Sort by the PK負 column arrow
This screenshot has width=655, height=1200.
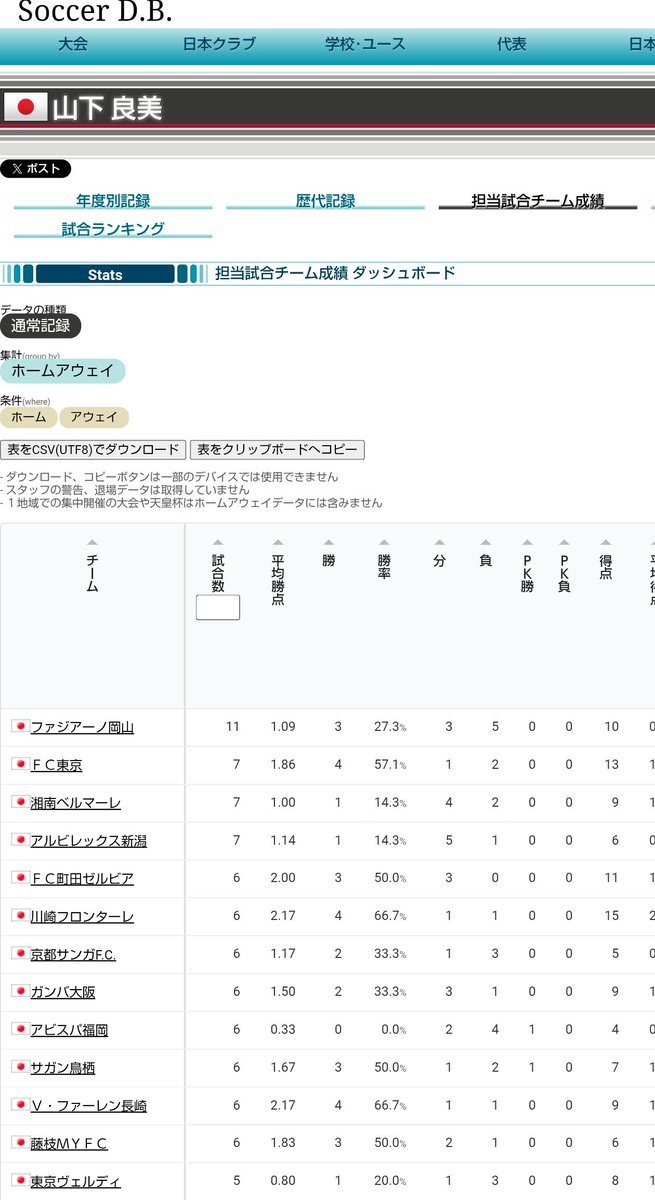tap(564, 543)
